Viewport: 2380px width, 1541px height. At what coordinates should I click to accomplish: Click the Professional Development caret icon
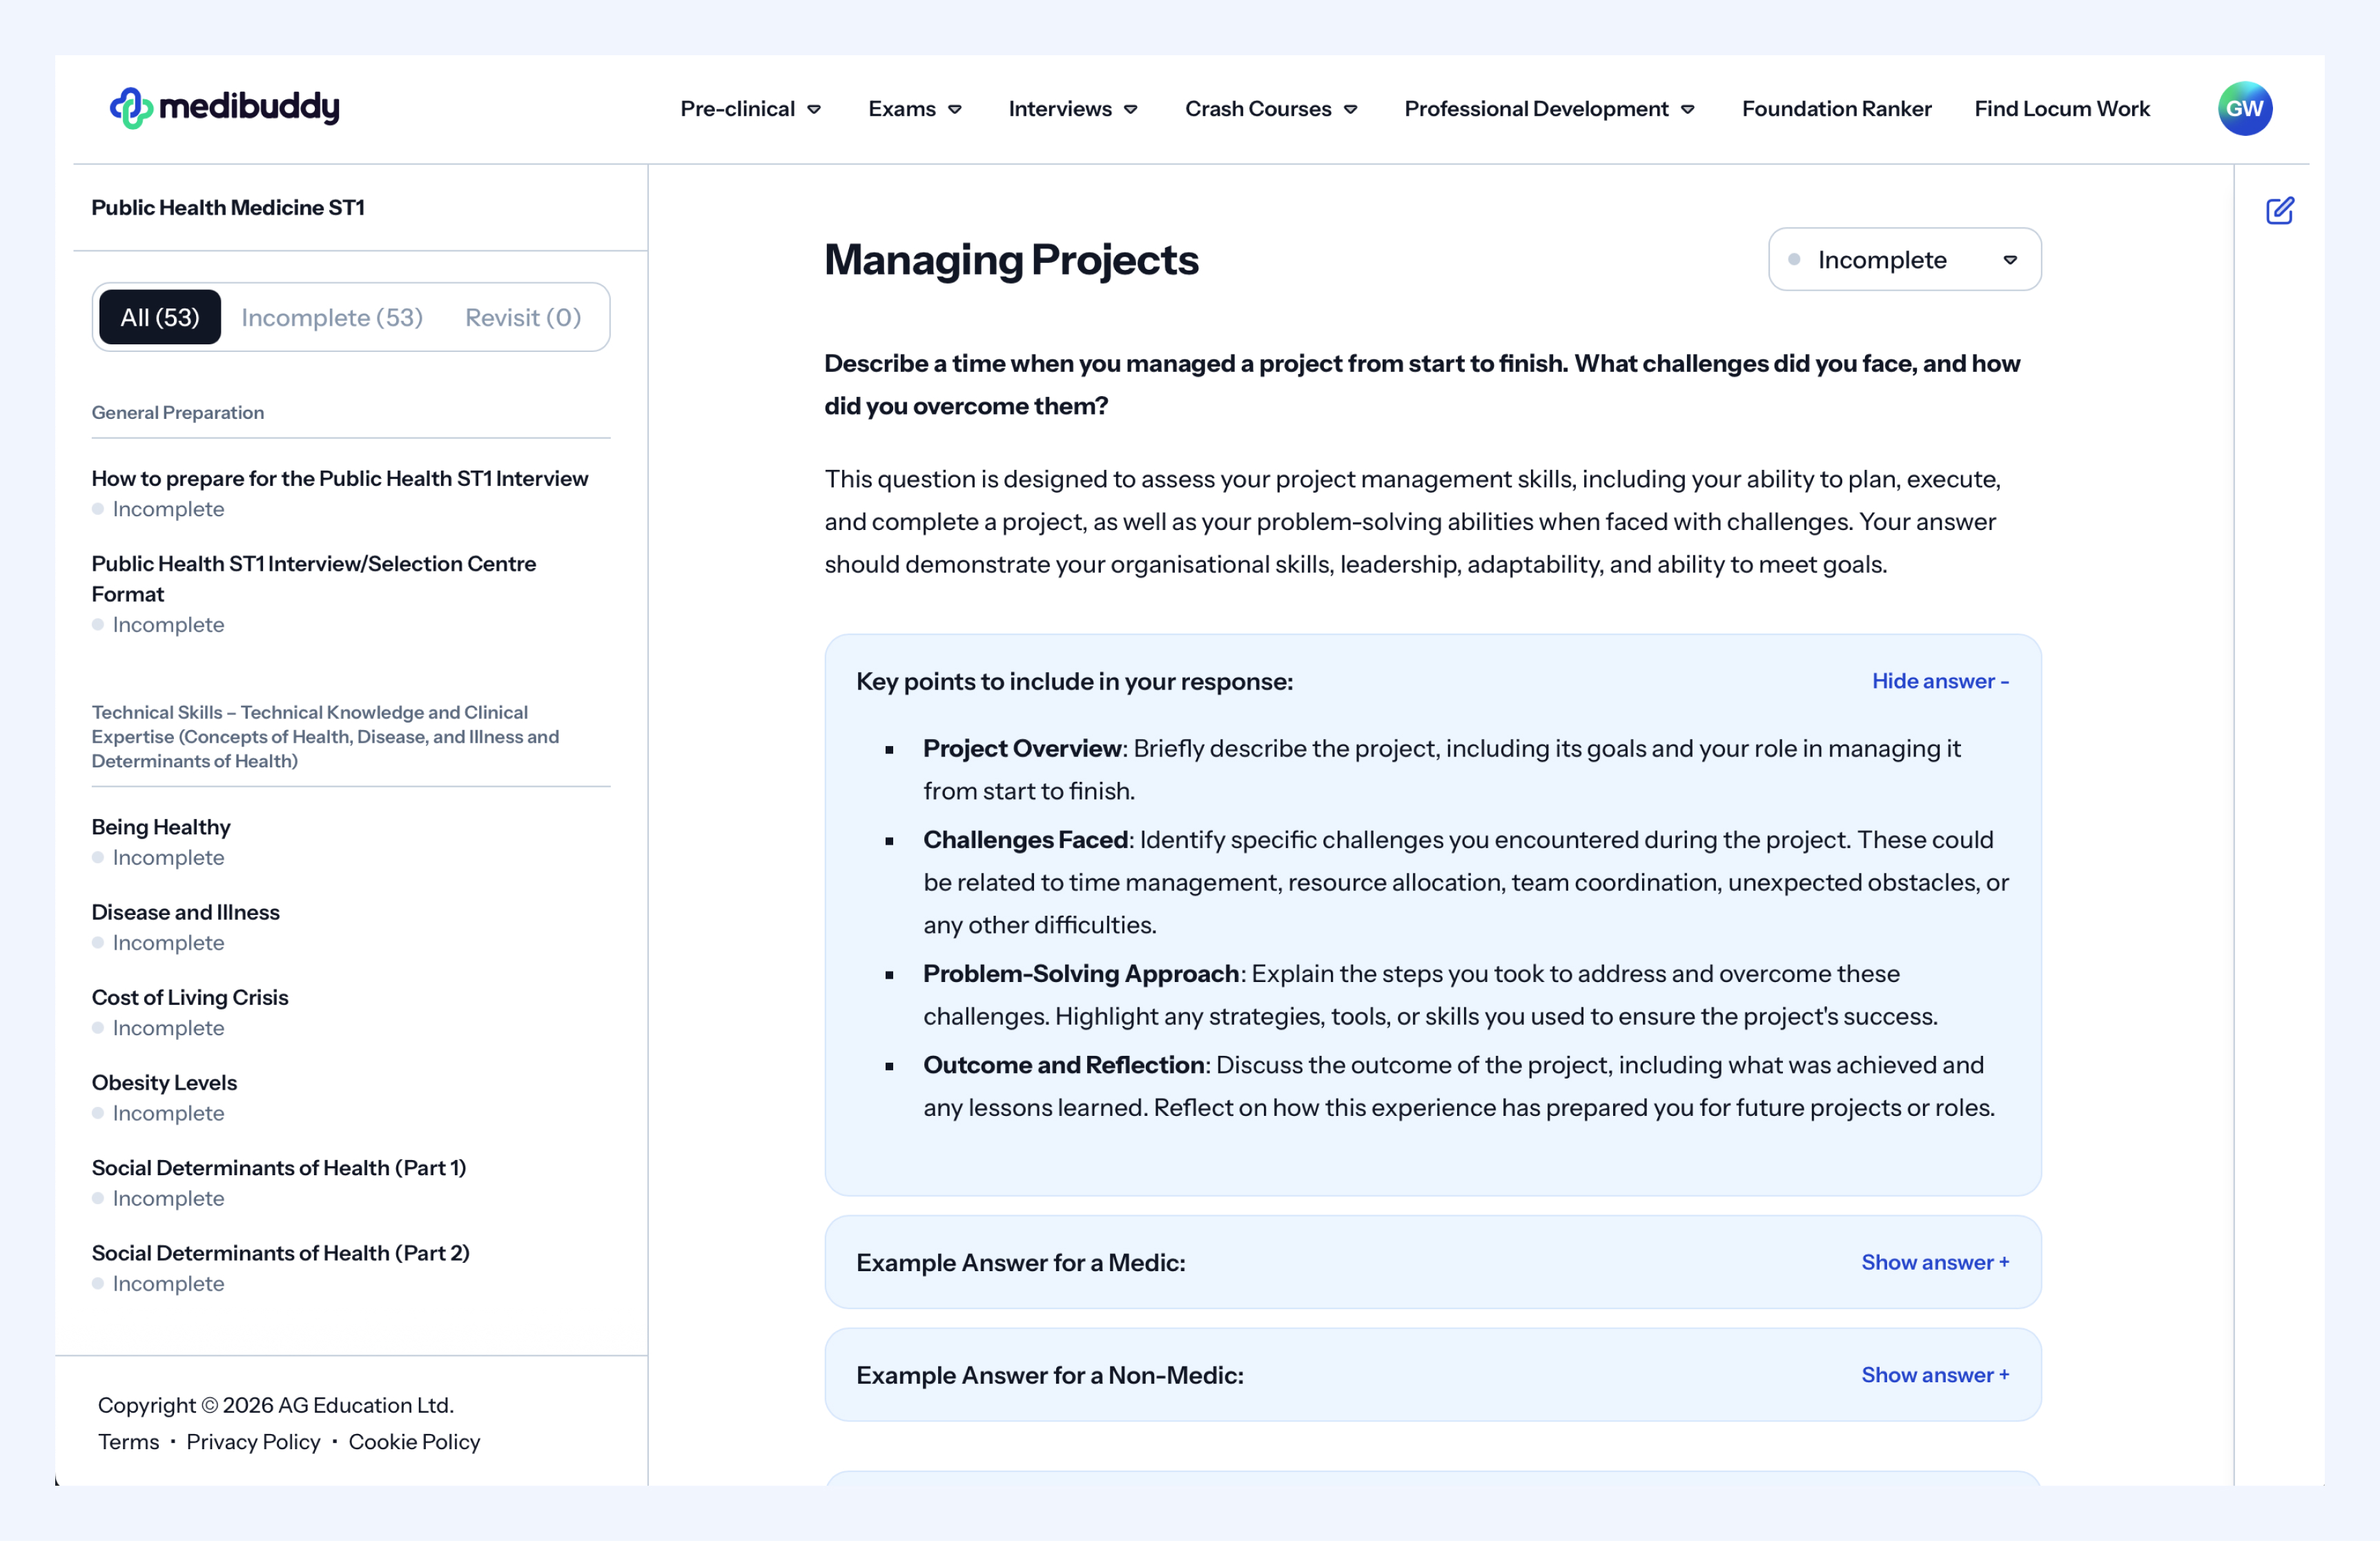(x=1687, y=109)
